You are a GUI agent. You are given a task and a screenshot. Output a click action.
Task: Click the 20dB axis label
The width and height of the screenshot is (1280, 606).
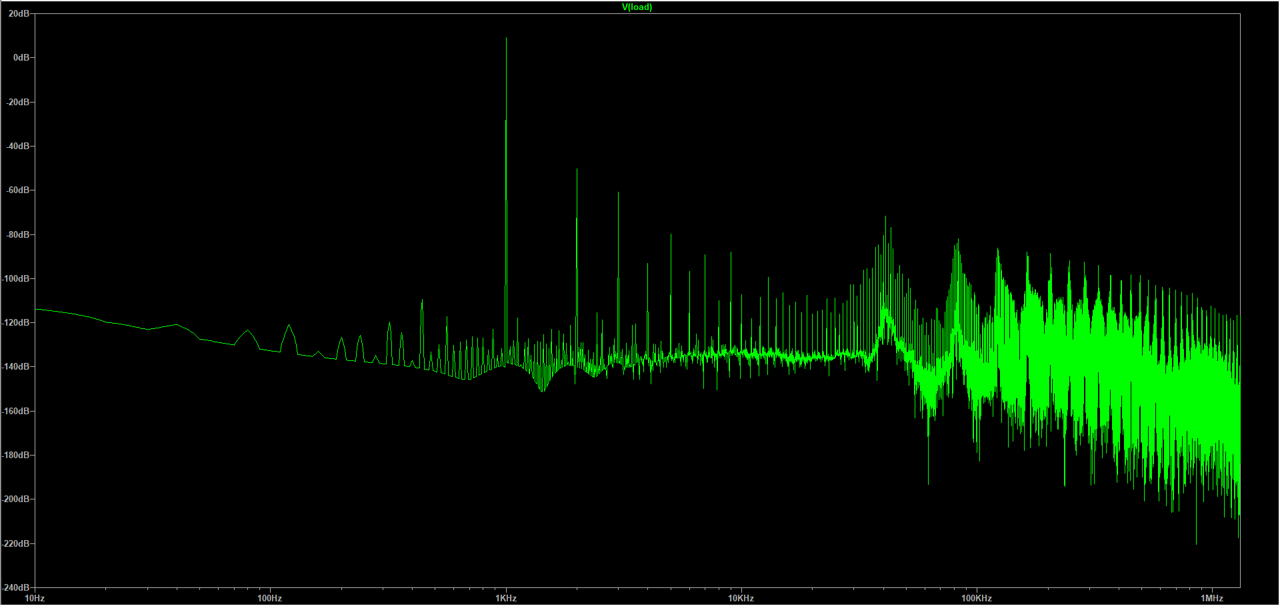tap(19, 14)
